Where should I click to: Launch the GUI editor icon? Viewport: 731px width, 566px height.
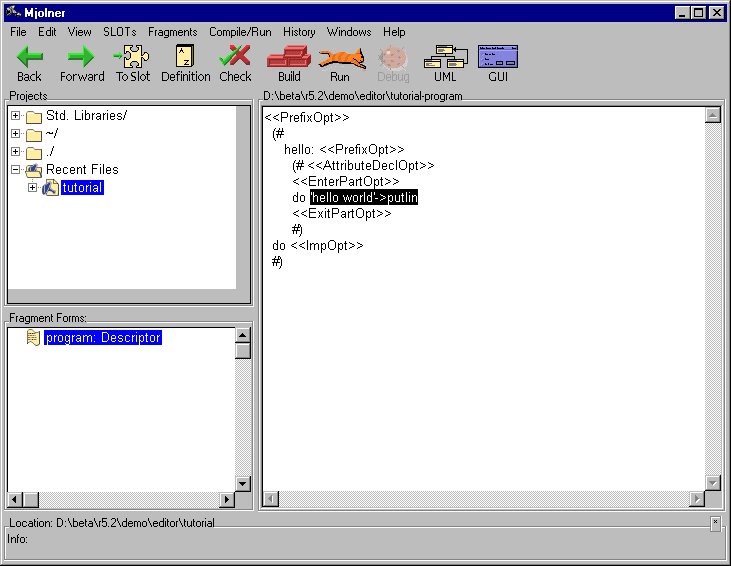pyautogui.click(x=497, y=57)
